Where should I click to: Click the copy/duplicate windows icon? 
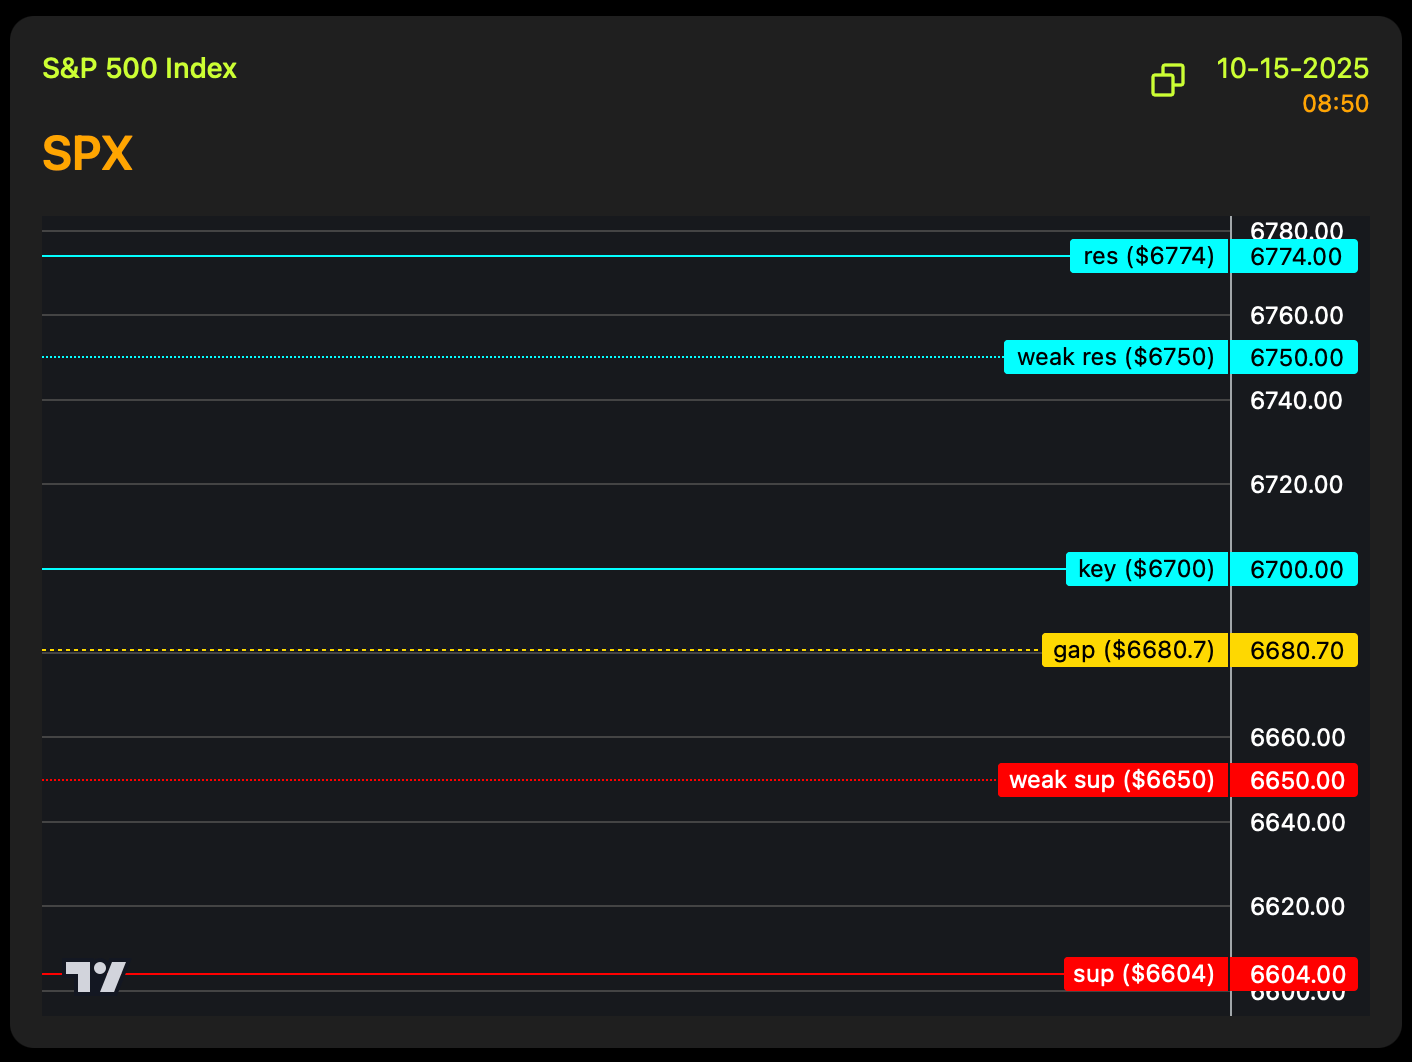click(1167, 80)
